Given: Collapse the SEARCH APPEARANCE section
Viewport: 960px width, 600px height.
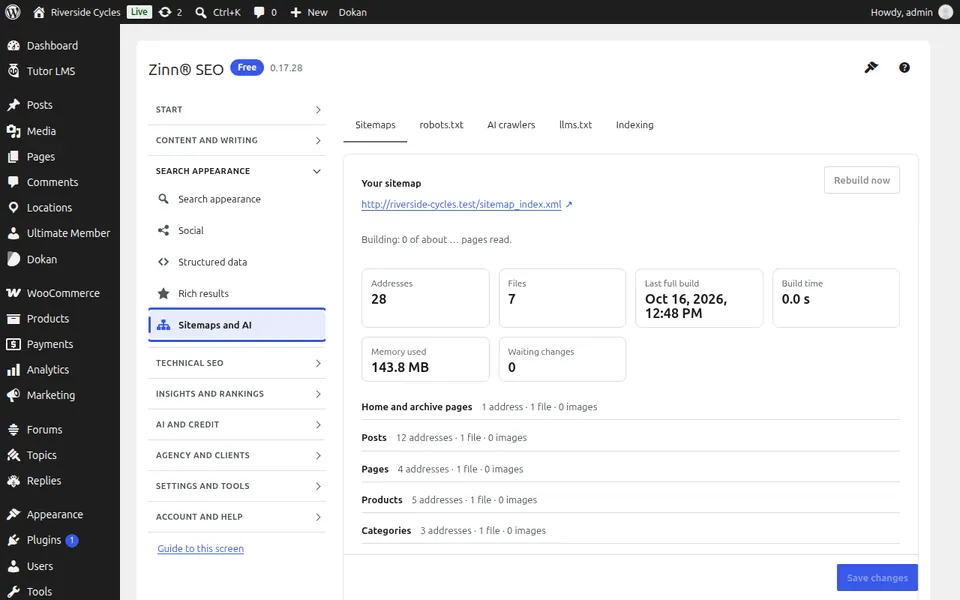Looking at the screenshot, I should (x=237, y=171).
